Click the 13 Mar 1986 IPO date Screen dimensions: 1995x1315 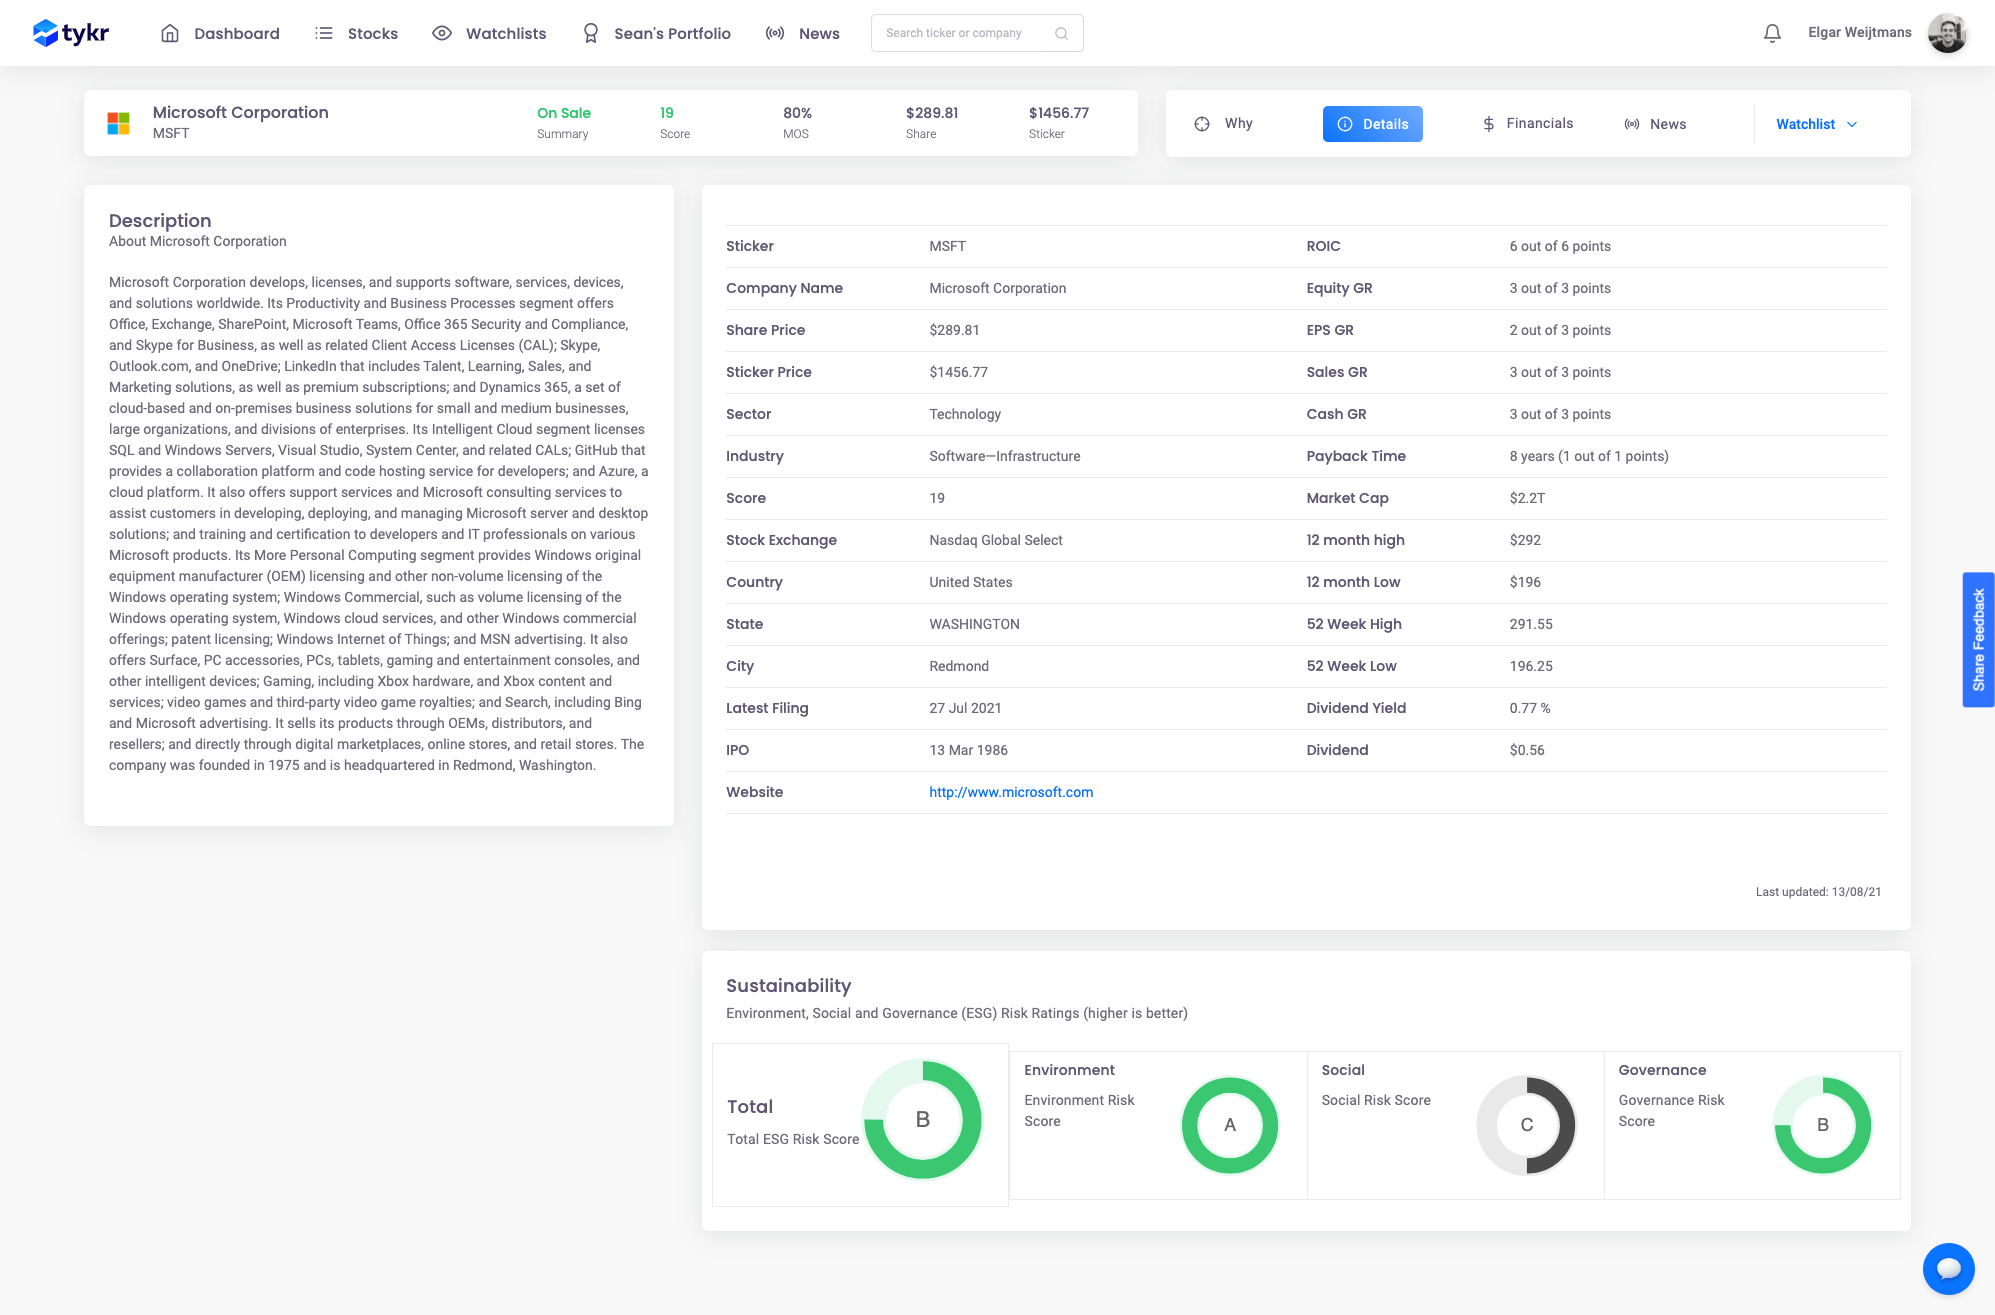coord(968,750)
